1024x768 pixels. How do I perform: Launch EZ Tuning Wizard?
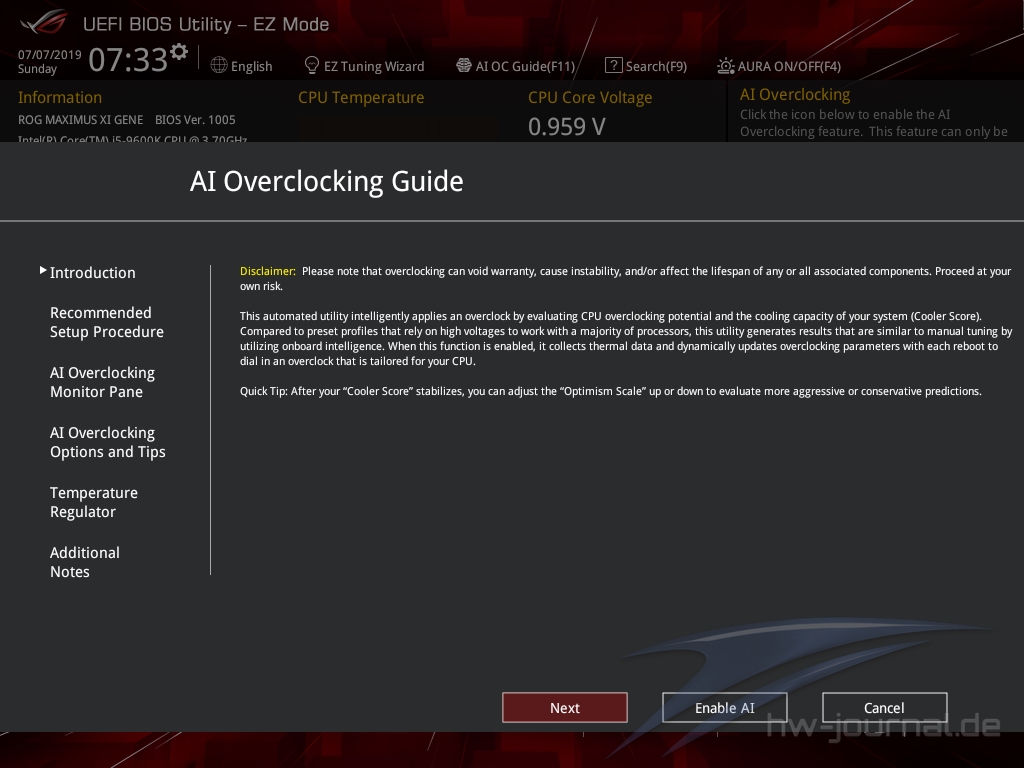coord(364,66)
